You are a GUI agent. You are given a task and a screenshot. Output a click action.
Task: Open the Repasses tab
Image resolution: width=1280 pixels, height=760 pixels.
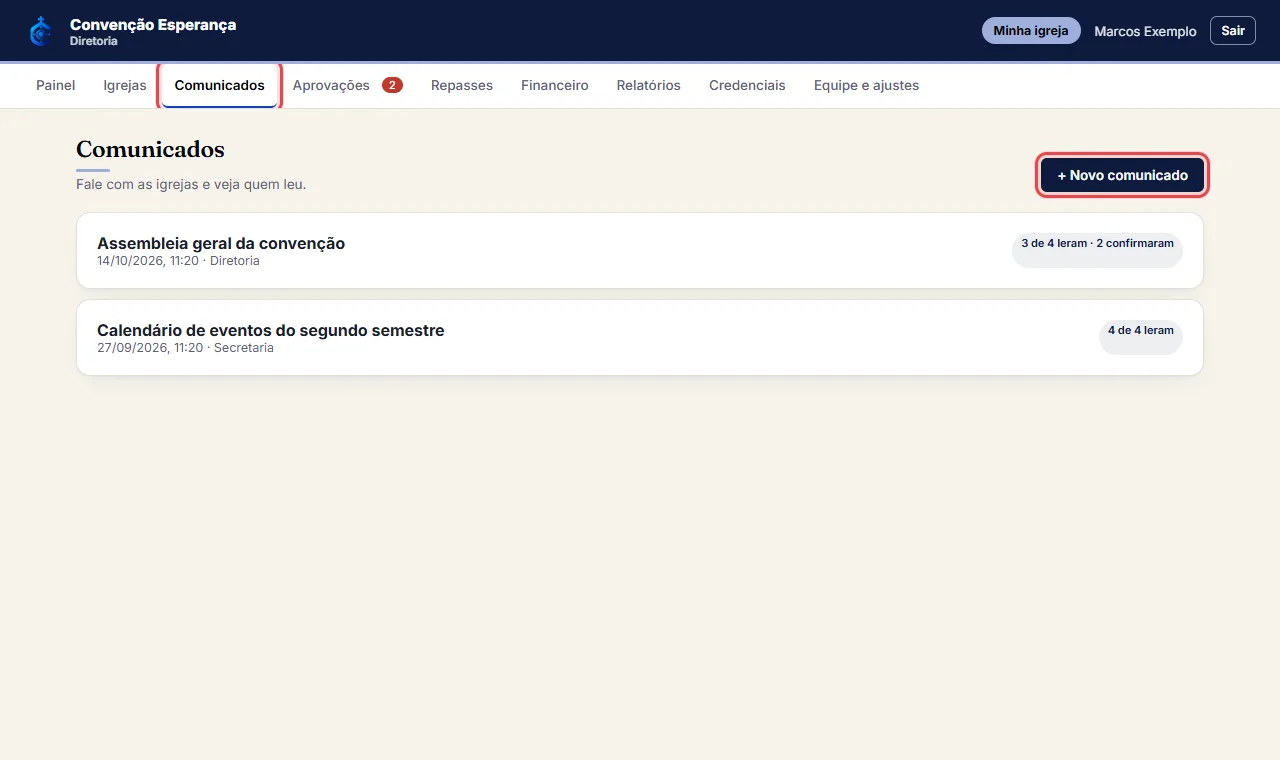[462, 85]
